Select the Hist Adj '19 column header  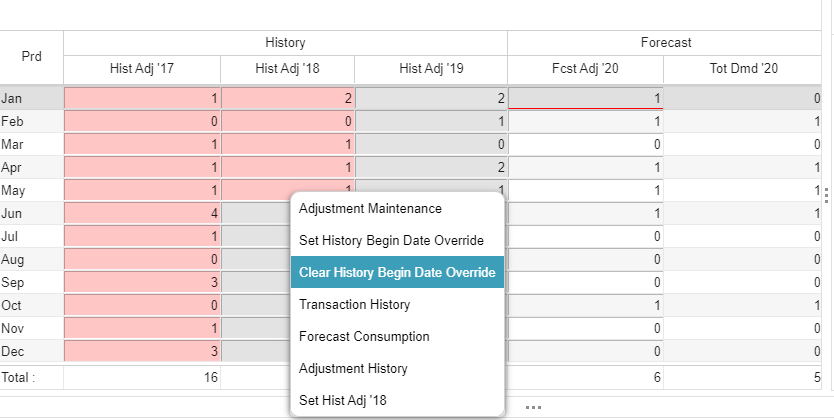pyautogui.click(x=431, y=69)
